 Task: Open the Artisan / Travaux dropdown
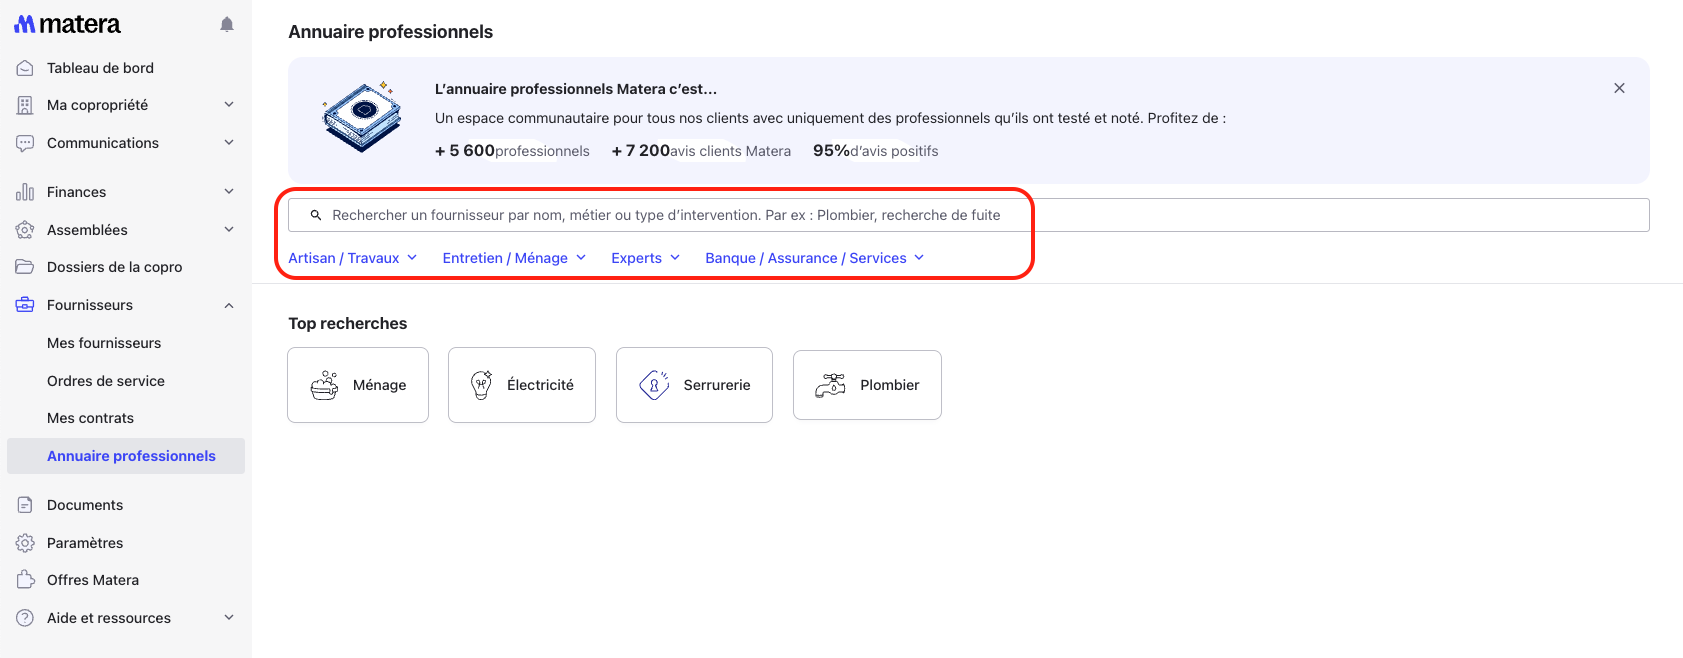[352, 258]
